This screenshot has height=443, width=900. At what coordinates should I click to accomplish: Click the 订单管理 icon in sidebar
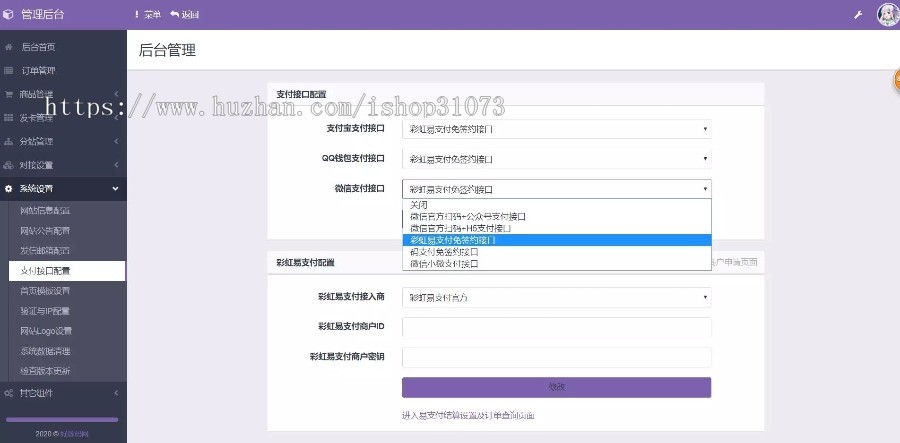9,71
